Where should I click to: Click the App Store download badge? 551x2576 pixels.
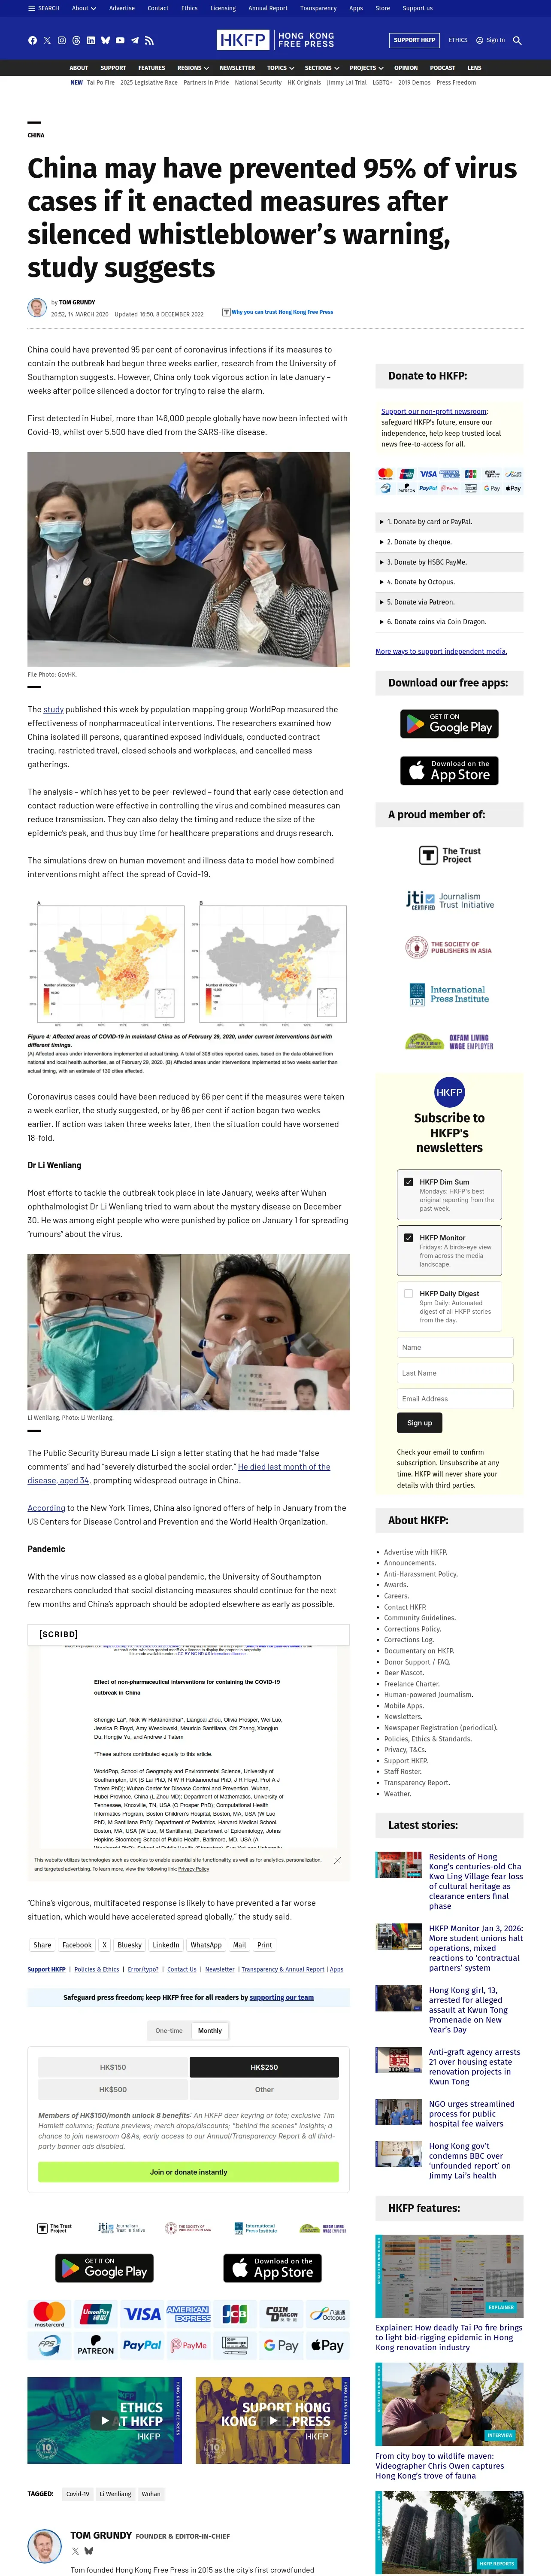(449, 770)
